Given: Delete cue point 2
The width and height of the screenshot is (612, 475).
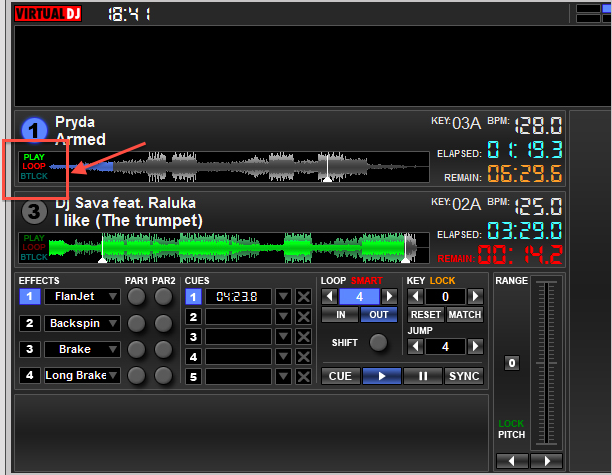Looking at the screenshot, I should 303,317.
